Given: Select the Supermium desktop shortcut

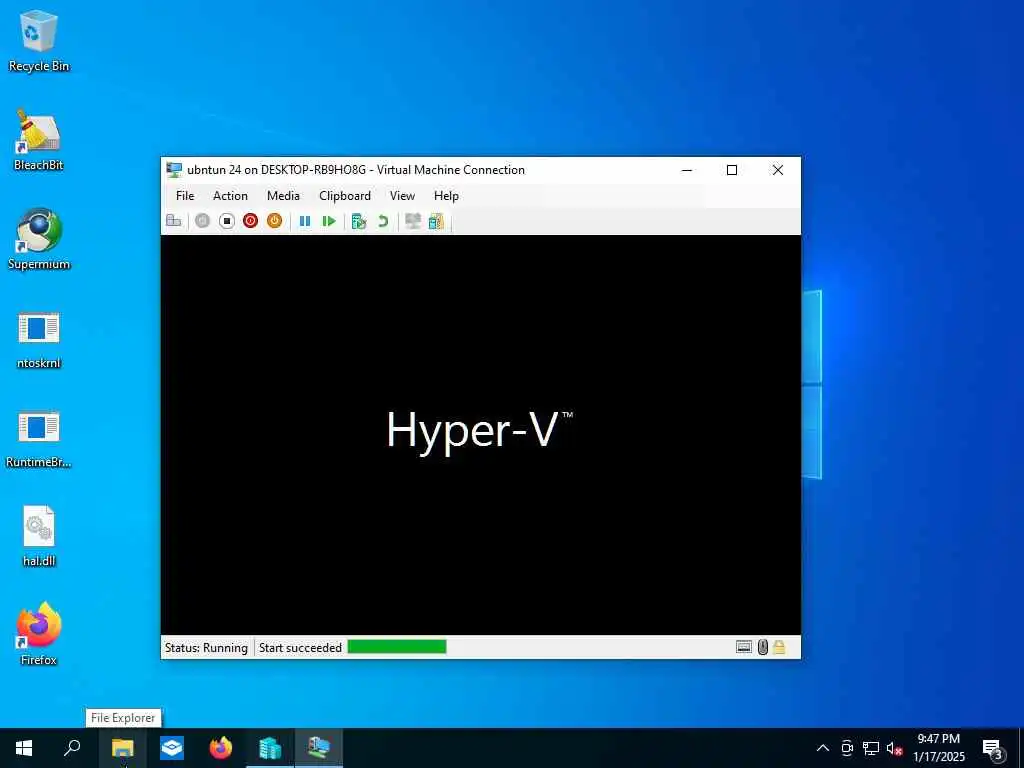Looking at the screenshot, I should (39, 239).
